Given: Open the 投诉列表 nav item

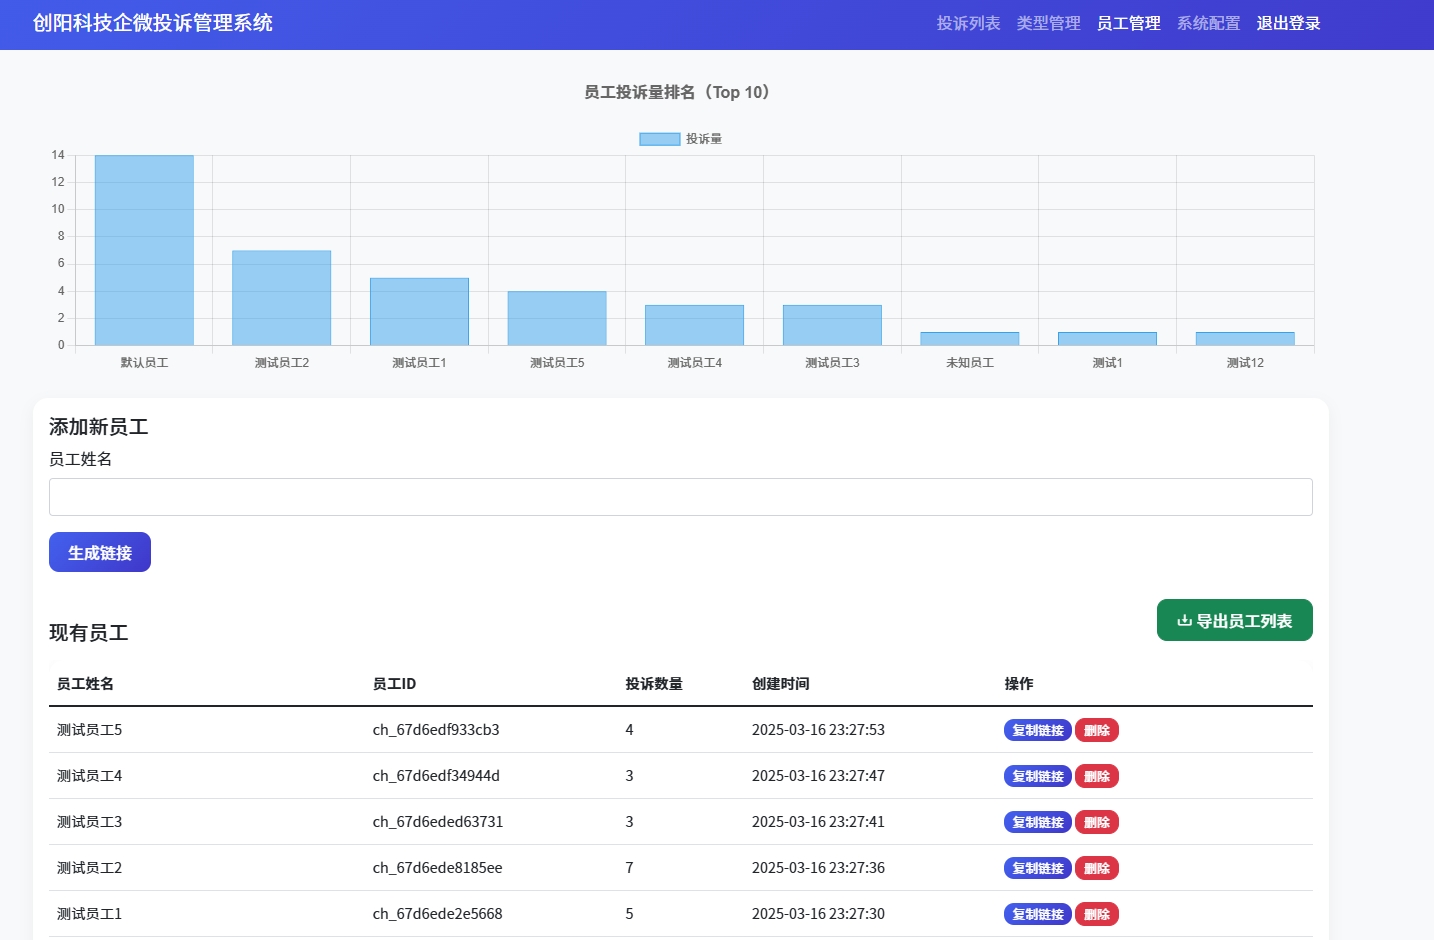Looking at the screenshot, I should coord(968,23).
